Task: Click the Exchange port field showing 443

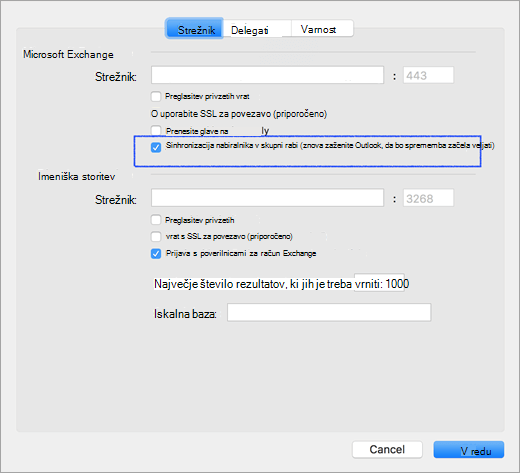Action: coord(428,75)
